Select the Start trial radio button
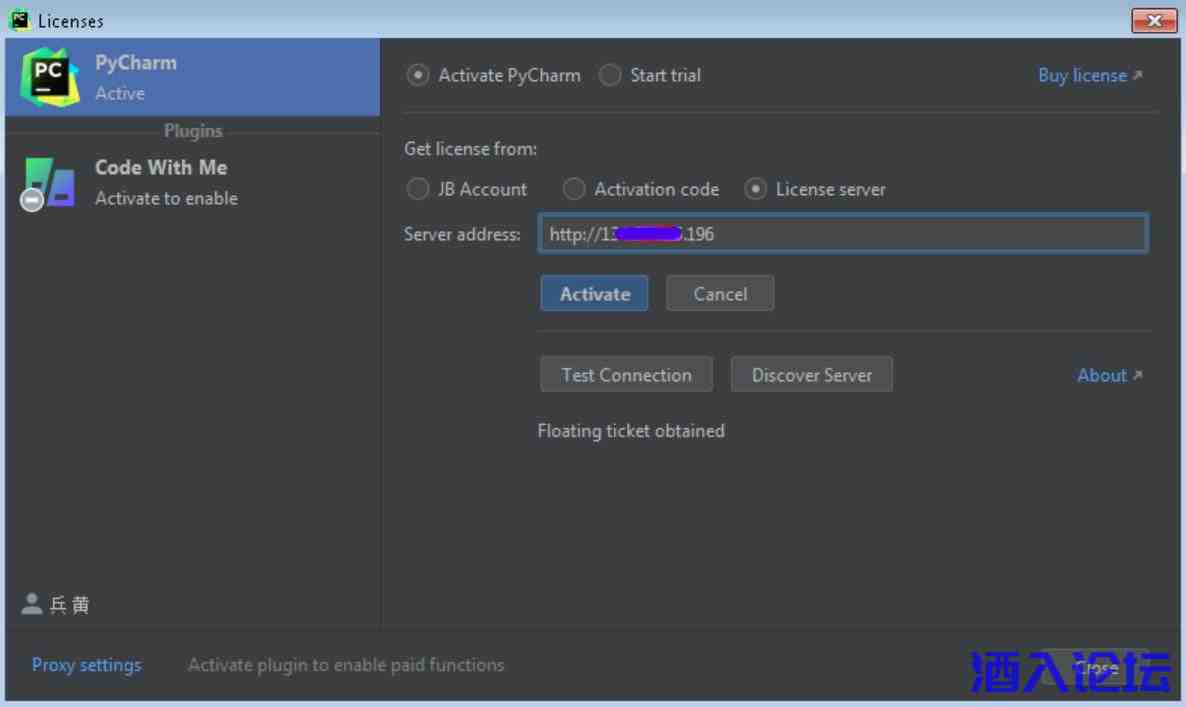Viewport: 1186px width, 707px height. coord(610,76)
